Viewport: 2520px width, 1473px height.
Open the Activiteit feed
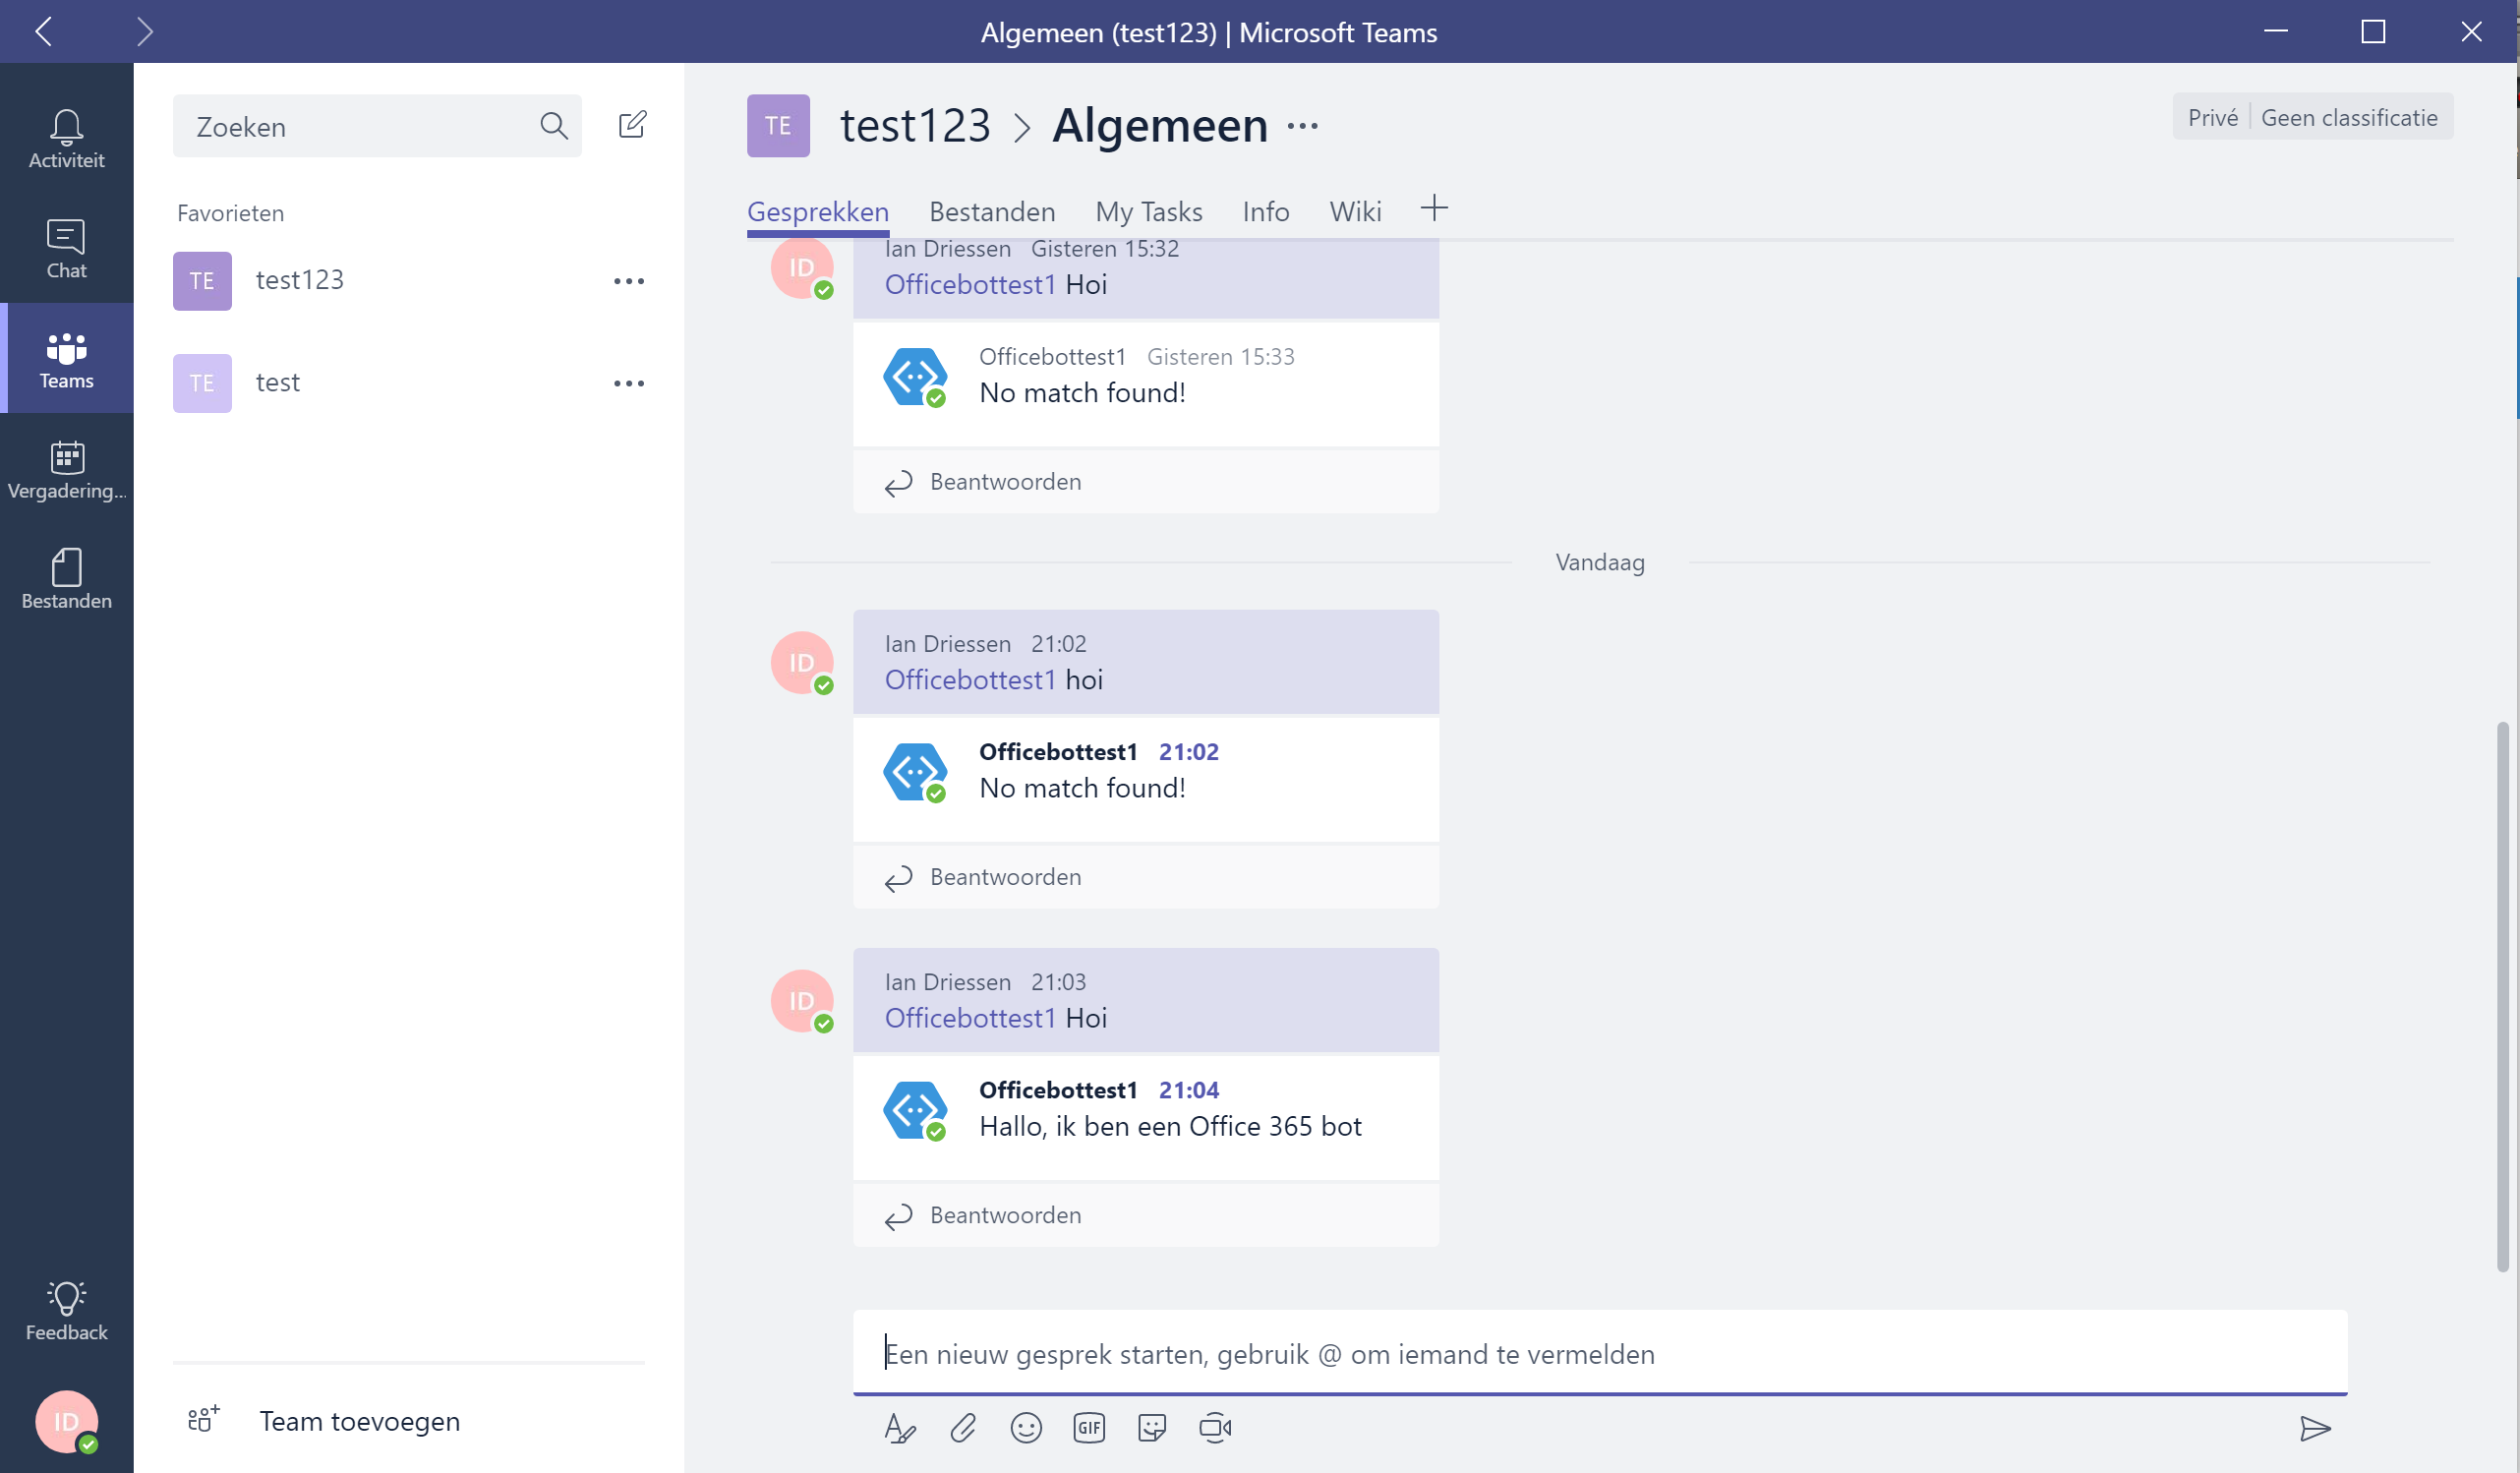click(x=66, y=138)
